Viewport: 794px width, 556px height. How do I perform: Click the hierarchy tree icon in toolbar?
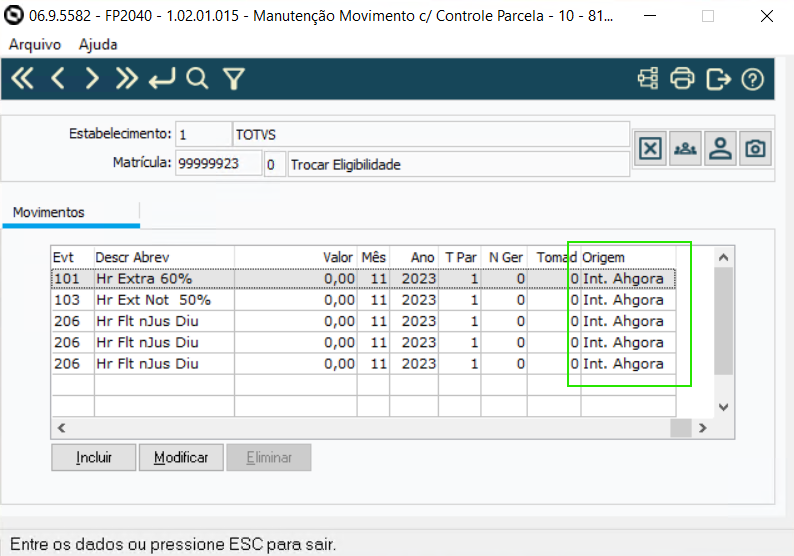coord(648,78)
